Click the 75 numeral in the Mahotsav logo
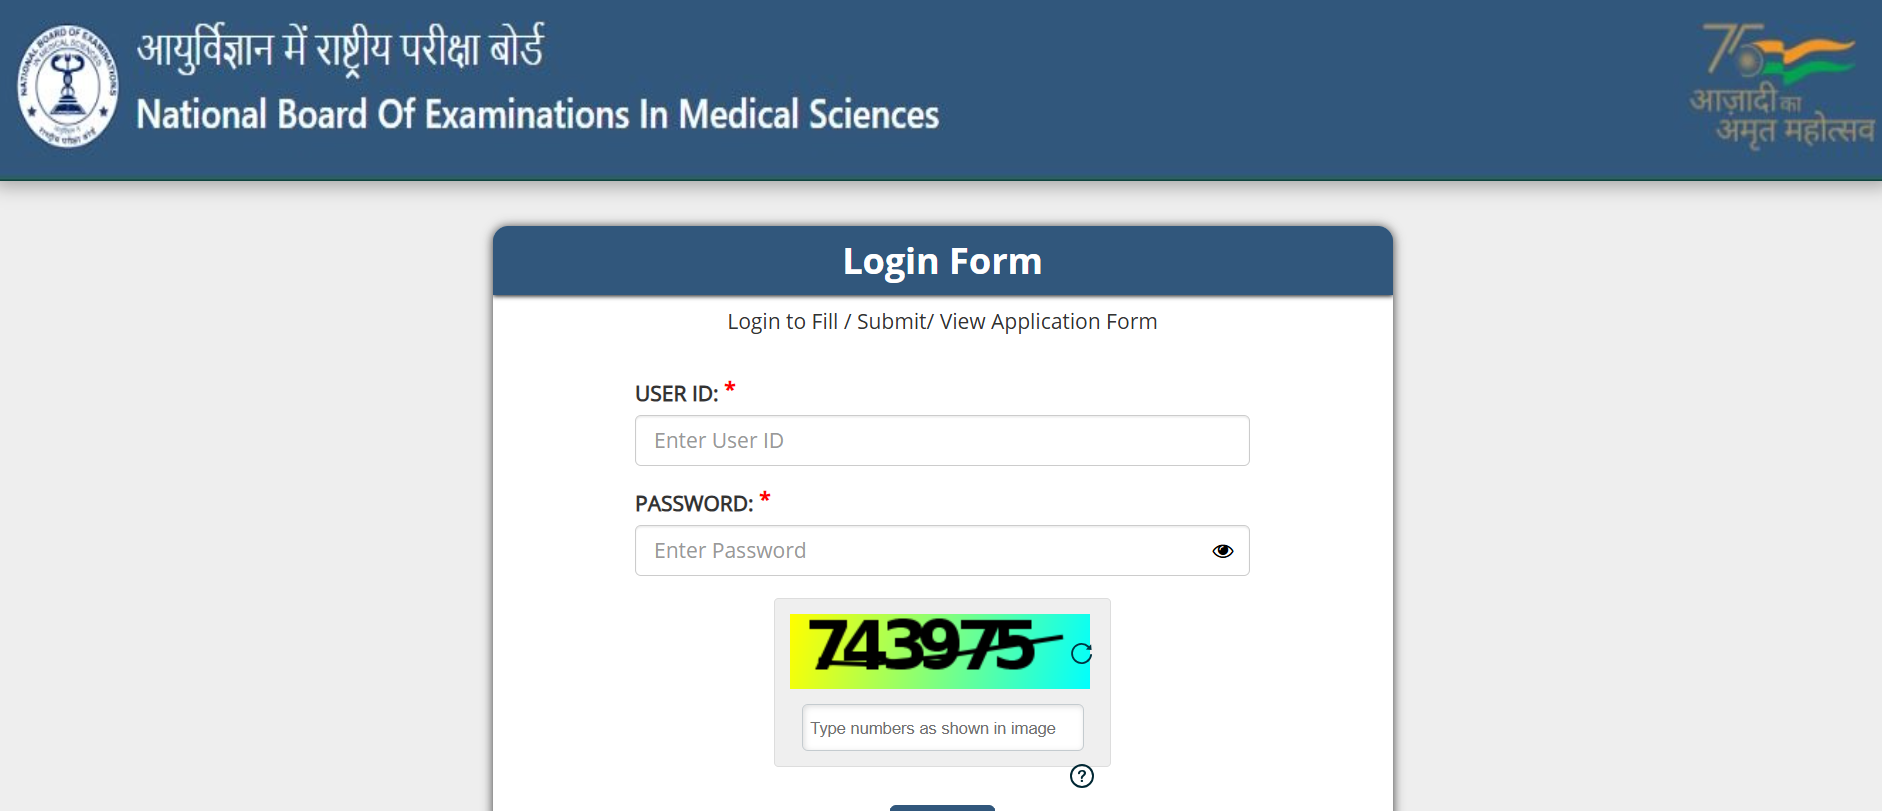1882x811 pixels. (1733, 49)
